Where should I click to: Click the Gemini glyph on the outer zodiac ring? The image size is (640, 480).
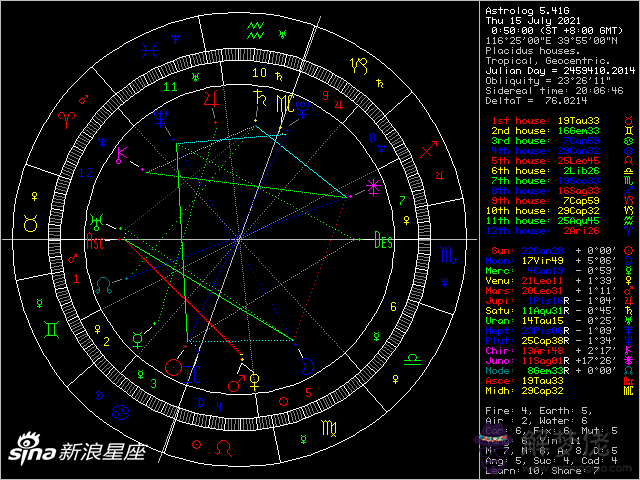tap(49, 328)
